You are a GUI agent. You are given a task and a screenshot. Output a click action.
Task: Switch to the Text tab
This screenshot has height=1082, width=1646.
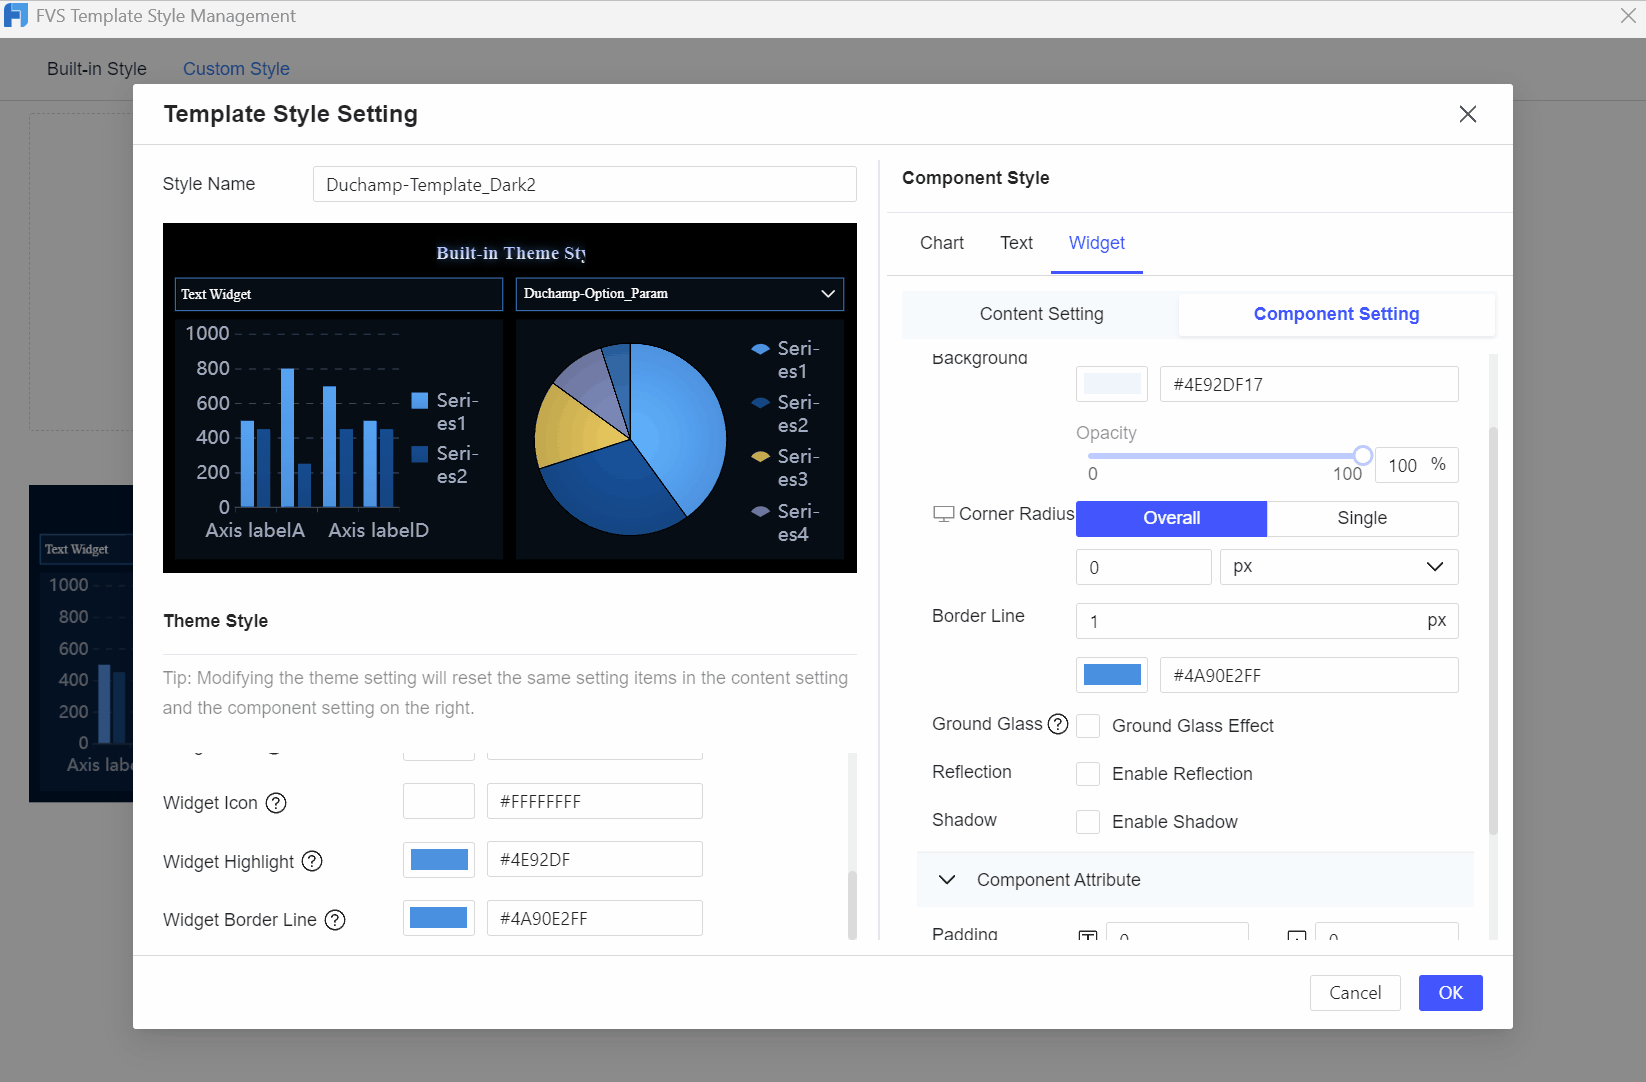pos(1016,243)
